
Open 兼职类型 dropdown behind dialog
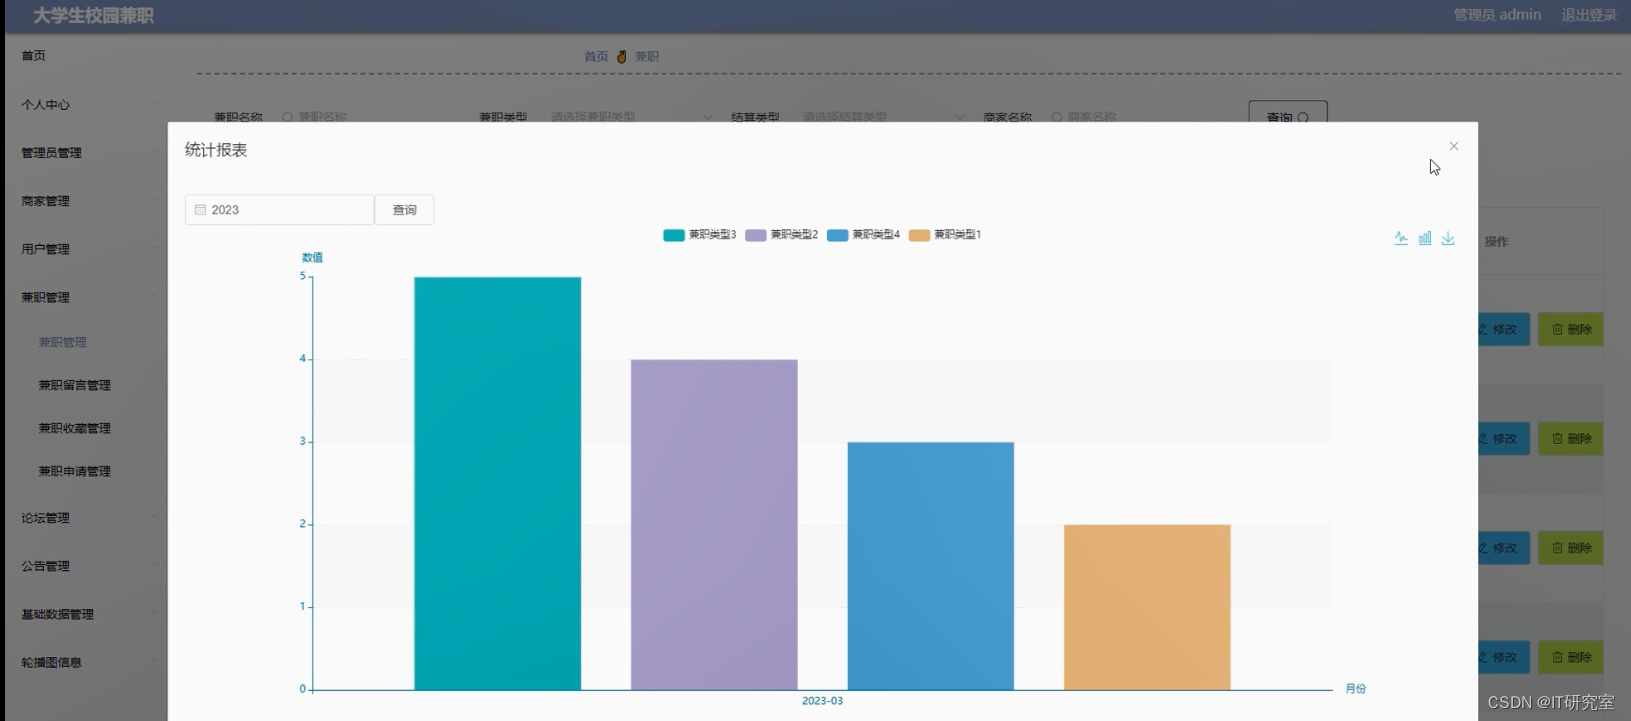[632, 117]
